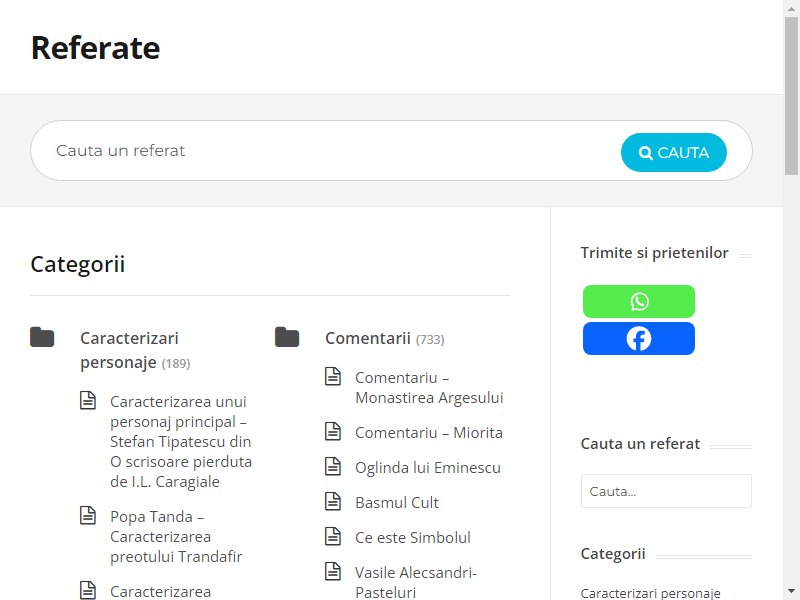
Task: Click the blue CAUTA search button
Action: click(673, 152)
